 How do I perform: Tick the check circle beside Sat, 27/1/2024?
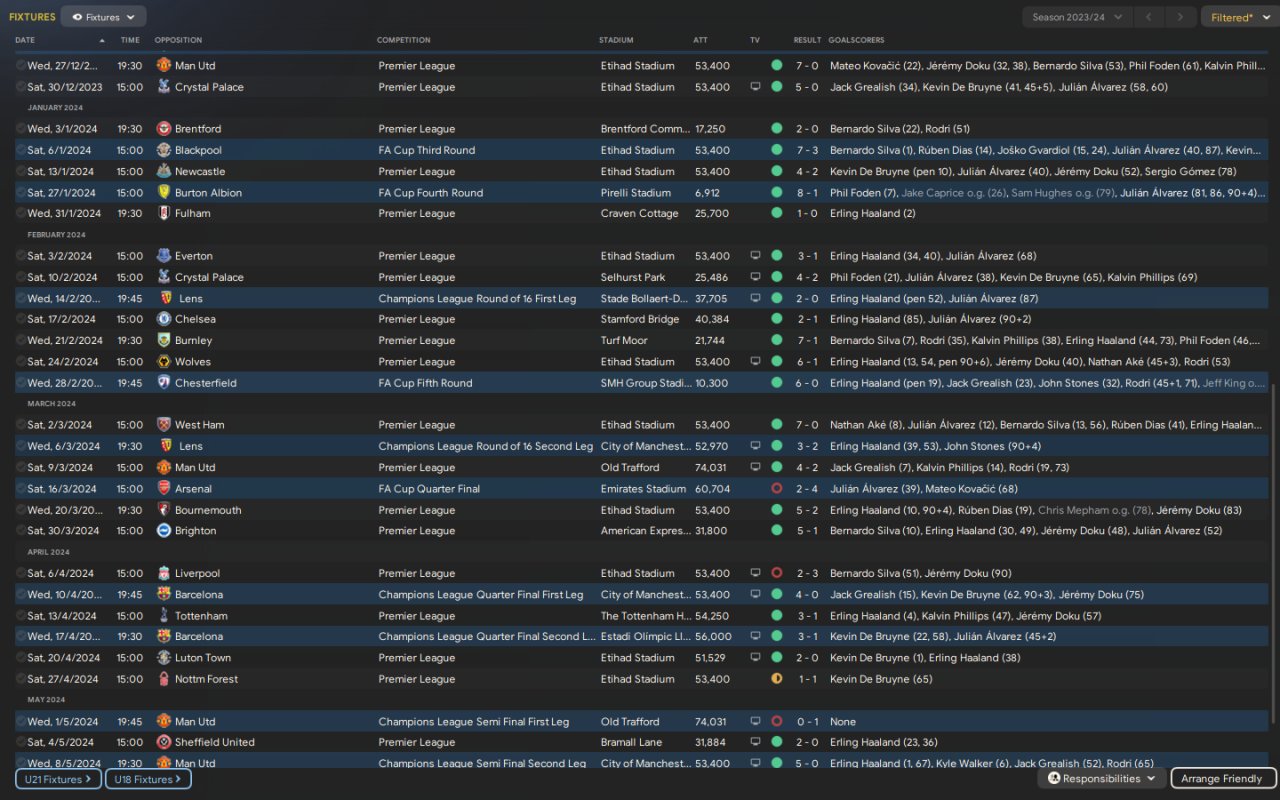click(21, 193)
